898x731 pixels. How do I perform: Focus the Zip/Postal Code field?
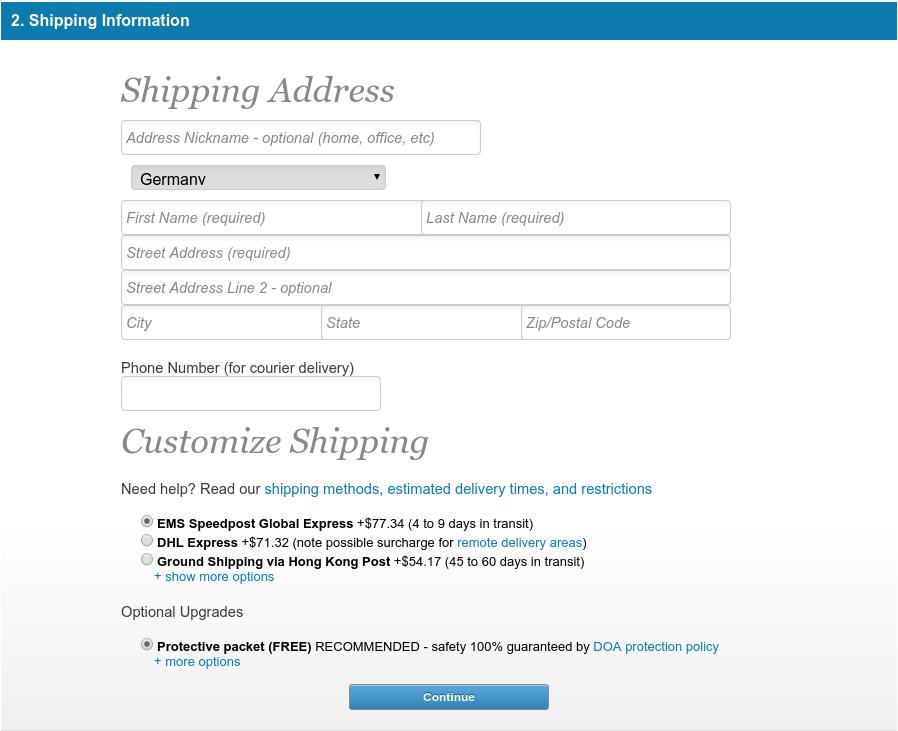point(626,323)
